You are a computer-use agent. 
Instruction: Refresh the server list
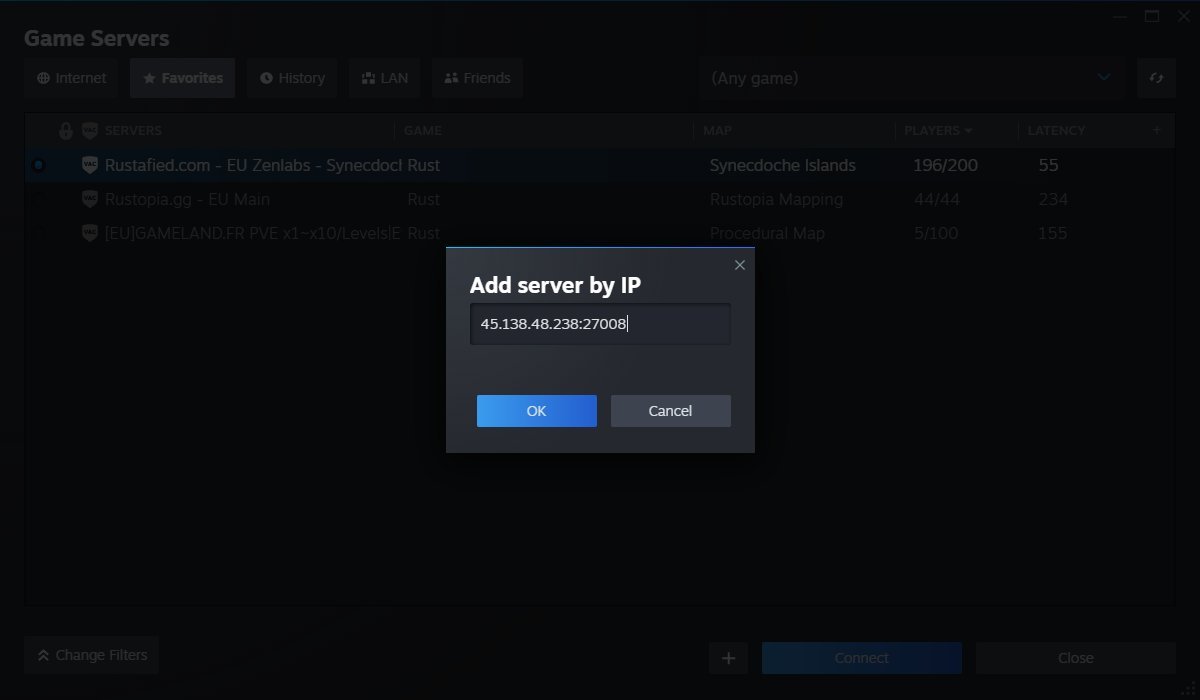click(1156, 78)
